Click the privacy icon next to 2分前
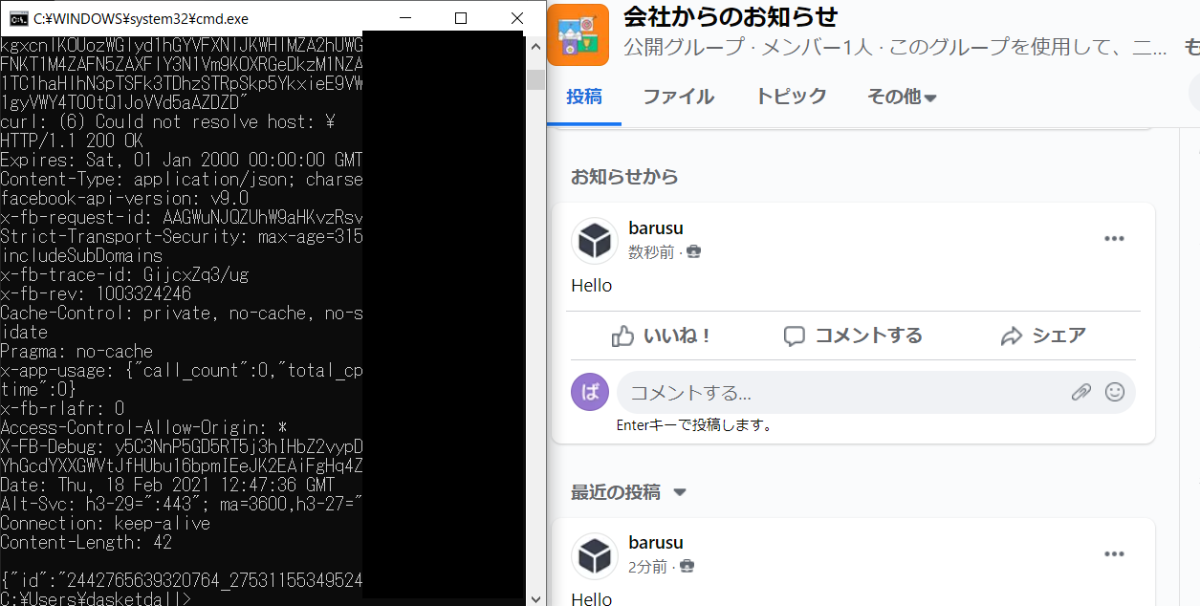Viewport: 1200px width, 606px height. (x=687, y=568)
